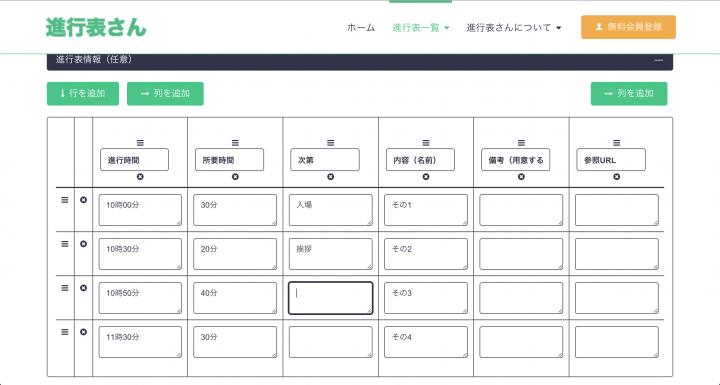The image size is (720, 385).
Task: Go to ホーム in the navigation
Action: pyautogui.click(x=361, y=28)
